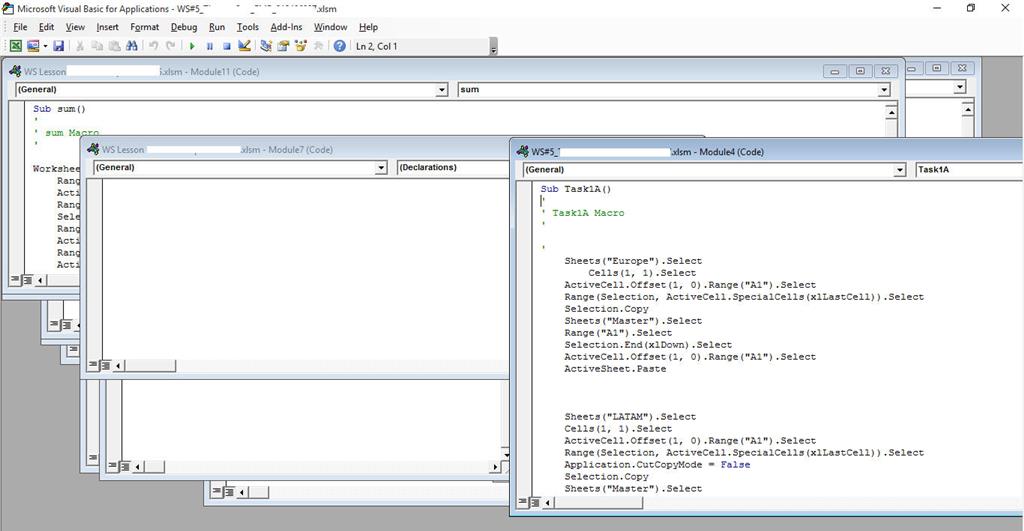
Task: Toggle Design Mode icon
Action: pos(244,46)
